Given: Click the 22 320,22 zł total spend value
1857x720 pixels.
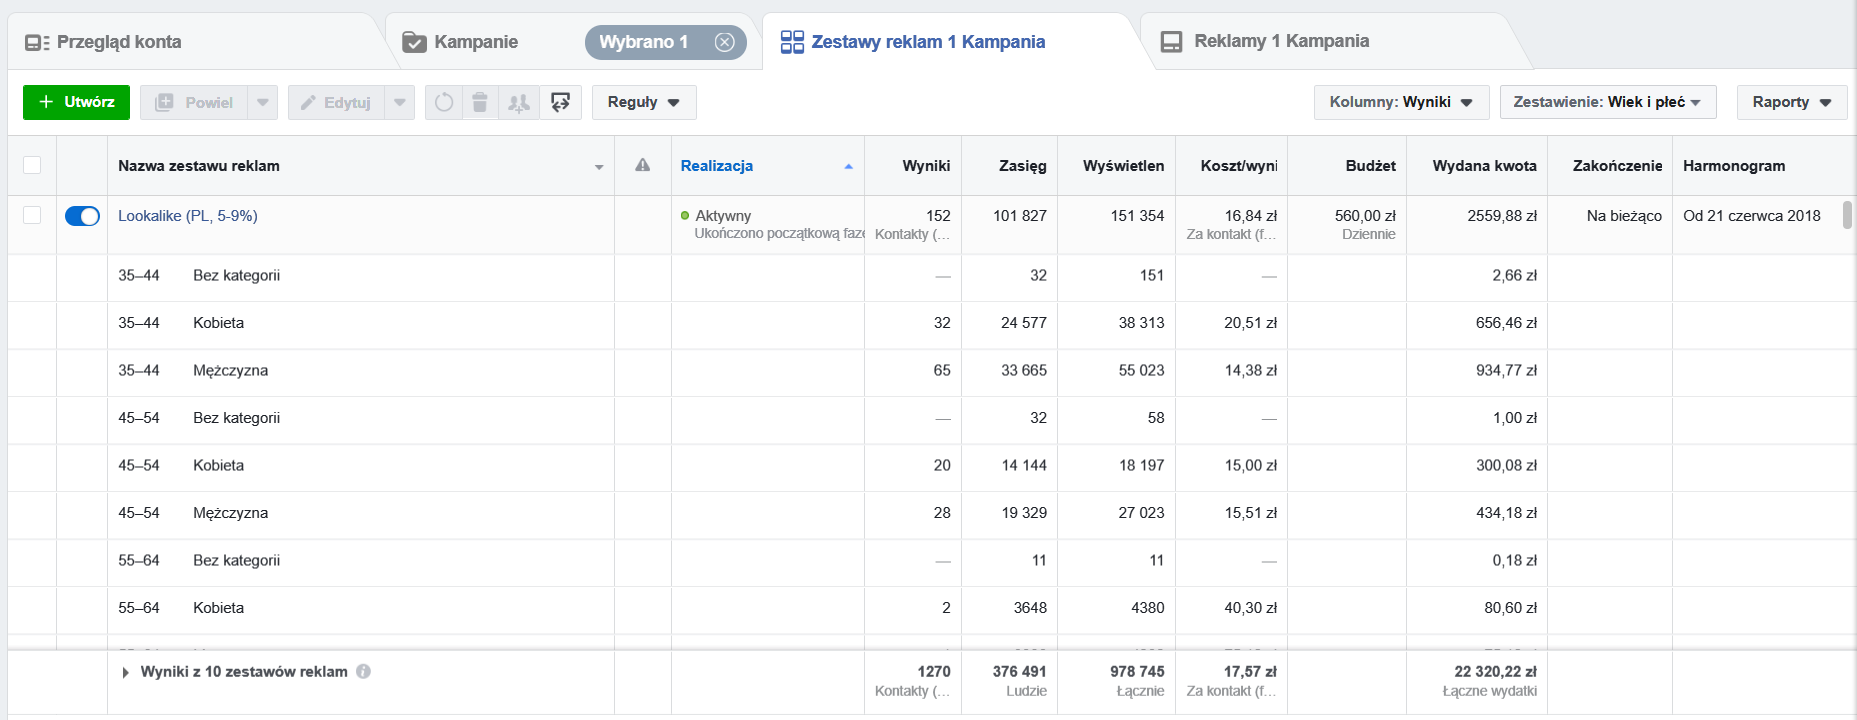Looking at the screenshot, I should tap(1495, 672).
